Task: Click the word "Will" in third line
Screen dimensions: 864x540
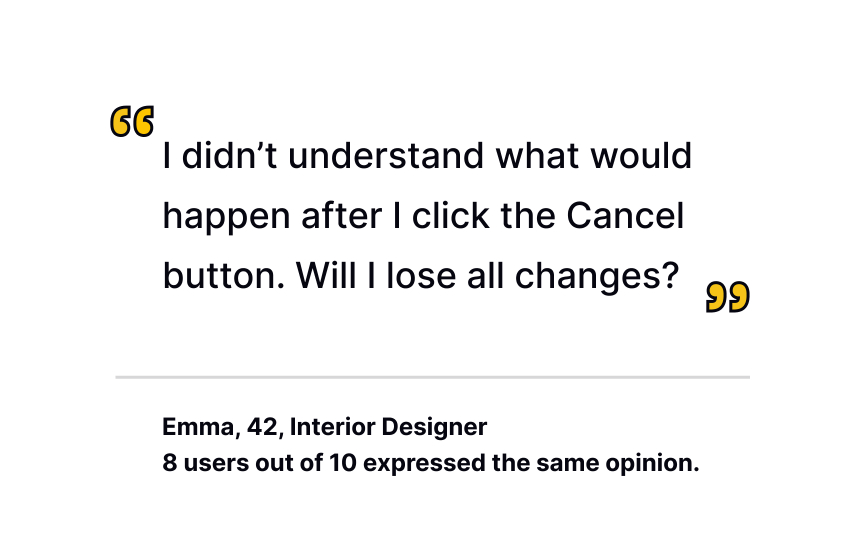Action: click(x=326, y=276)
